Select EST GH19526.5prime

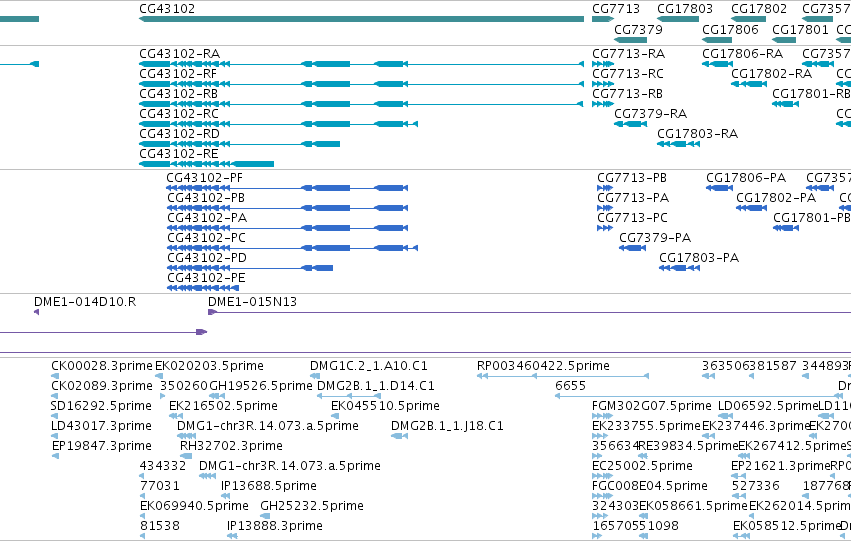coord(261,386)
